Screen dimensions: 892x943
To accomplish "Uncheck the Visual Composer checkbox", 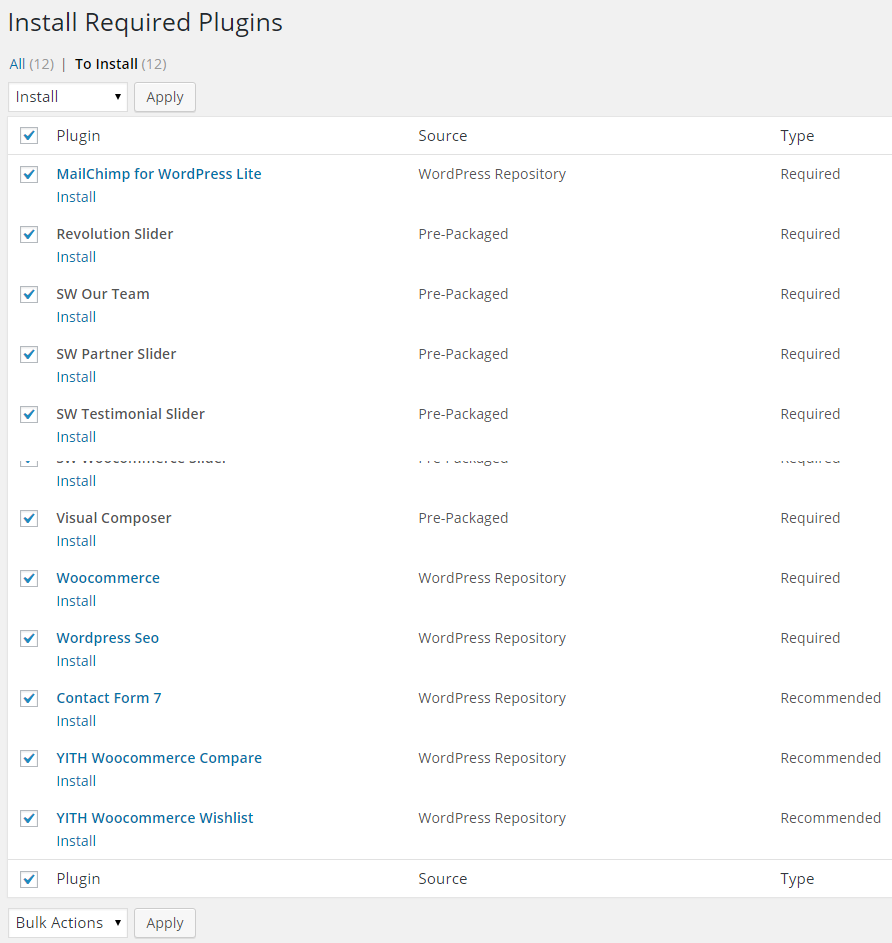I will [x=29, y=518].
